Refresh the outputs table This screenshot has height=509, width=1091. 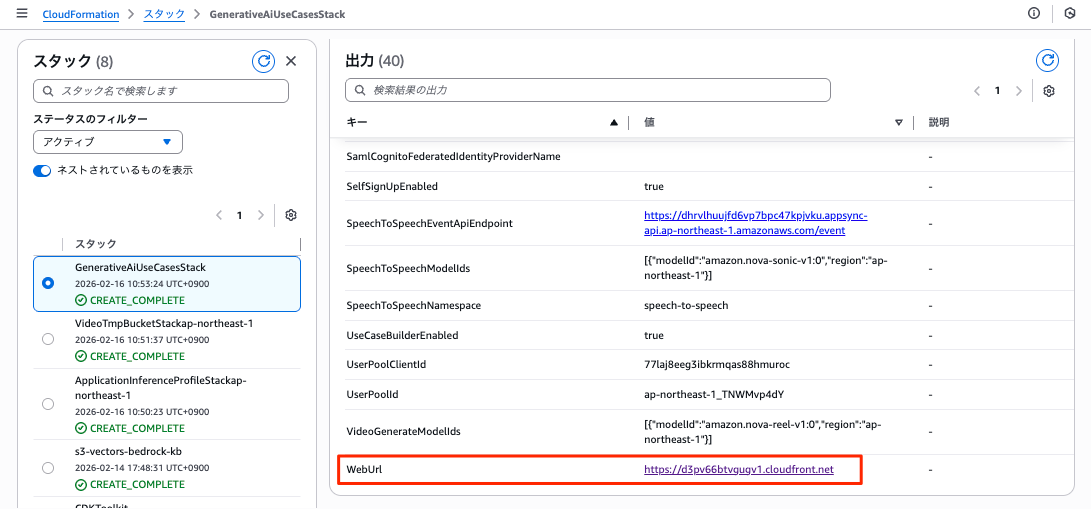(1047, 61)
